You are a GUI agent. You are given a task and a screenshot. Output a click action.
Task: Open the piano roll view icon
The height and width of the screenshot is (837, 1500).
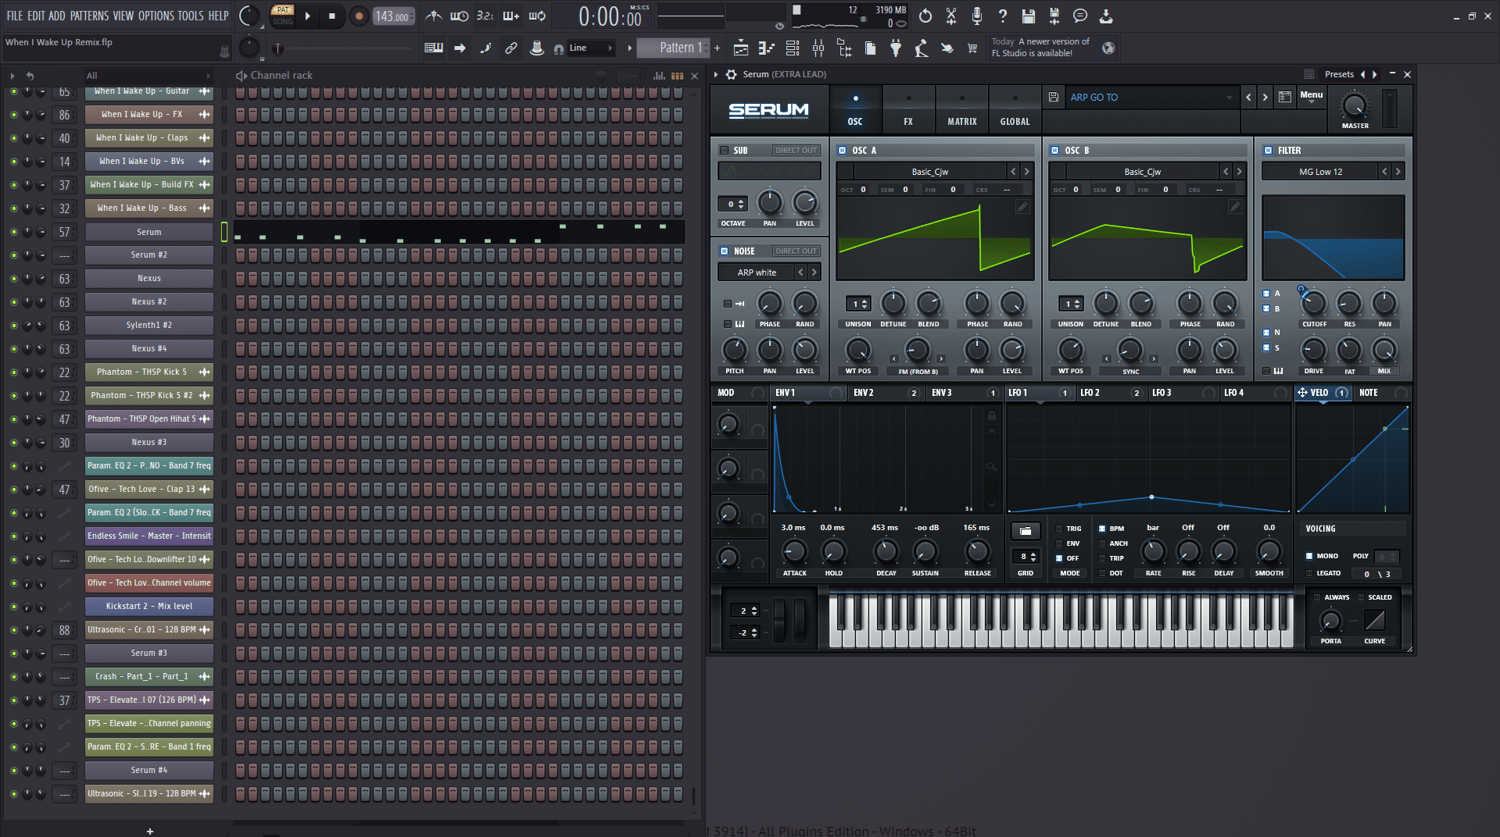click(767, 48)
